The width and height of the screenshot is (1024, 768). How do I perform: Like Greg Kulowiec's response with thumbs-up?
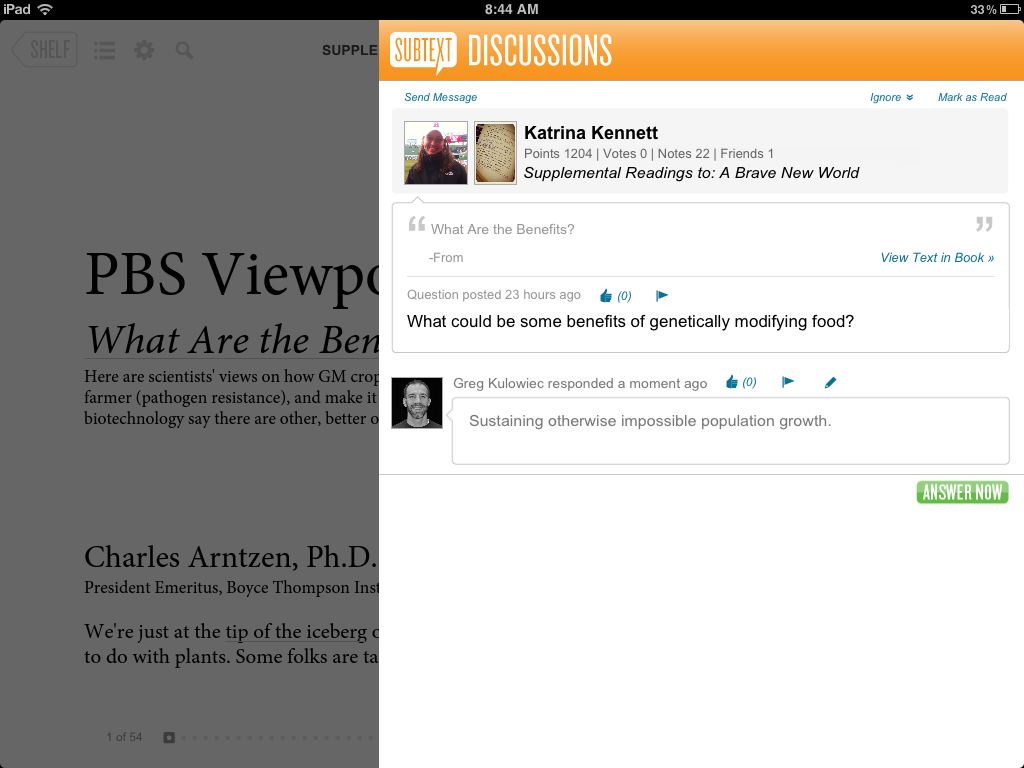click(732, 382)
